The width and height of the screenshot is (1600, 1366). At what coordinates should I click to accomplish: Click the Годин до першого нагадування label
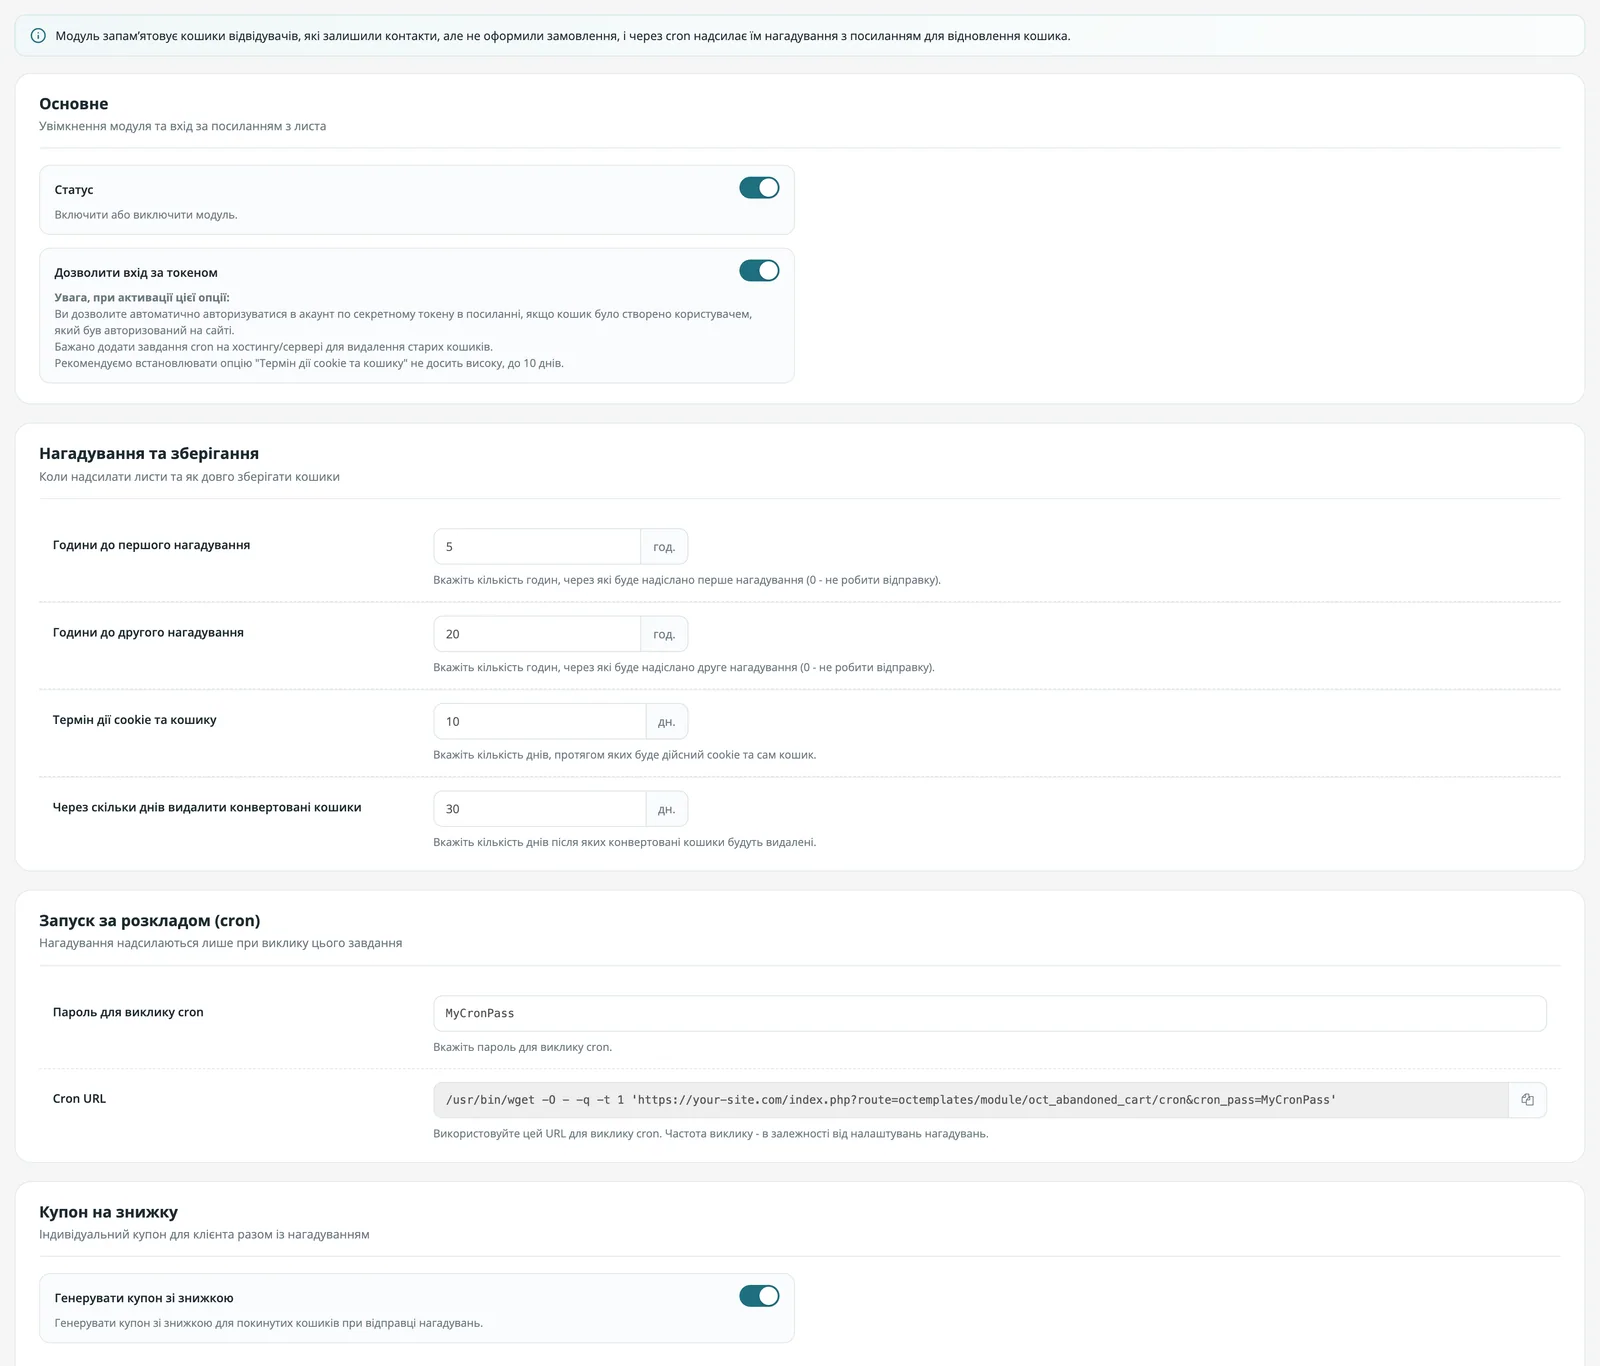[x=151, y=545]
